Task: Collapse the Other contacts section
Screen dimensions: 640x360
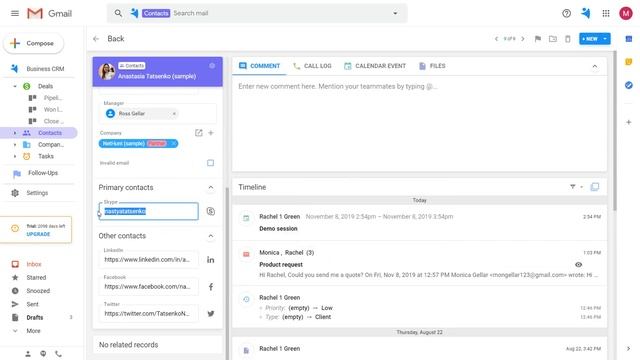Action: [x=211, y=236]
